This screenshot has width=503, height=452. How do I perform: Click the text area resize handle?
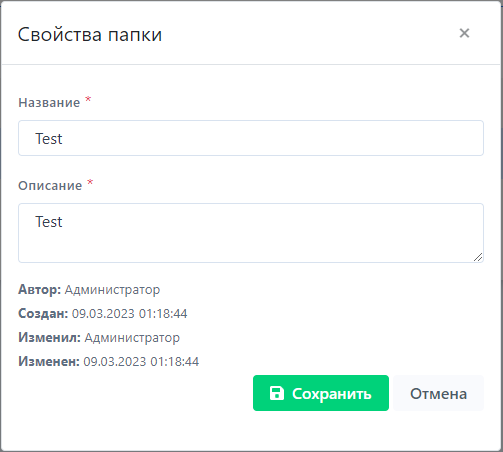(x=478, y=257)
